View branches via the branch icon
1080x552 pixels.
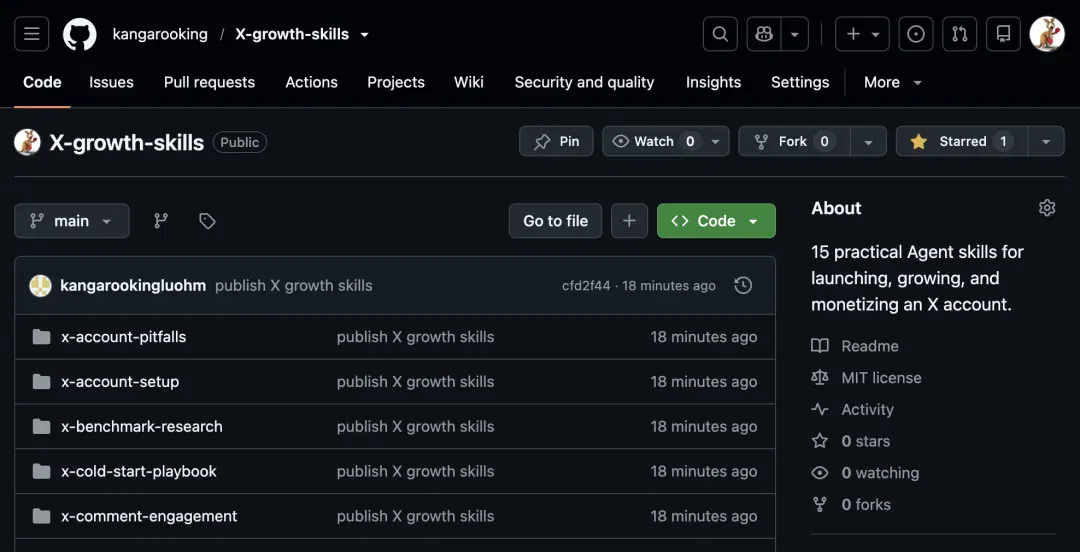[x=161, y=221]
